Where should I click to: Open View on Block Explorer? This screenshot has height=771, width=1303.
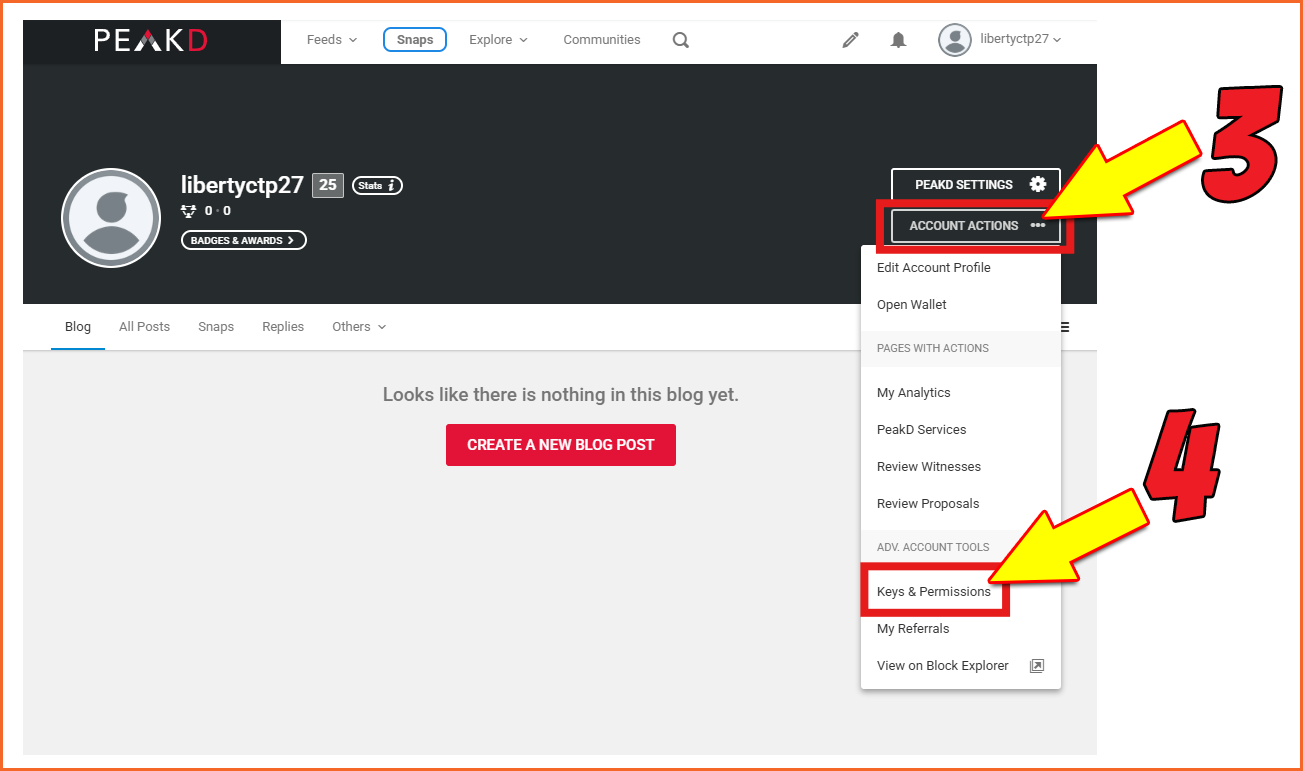click(961, 666)
